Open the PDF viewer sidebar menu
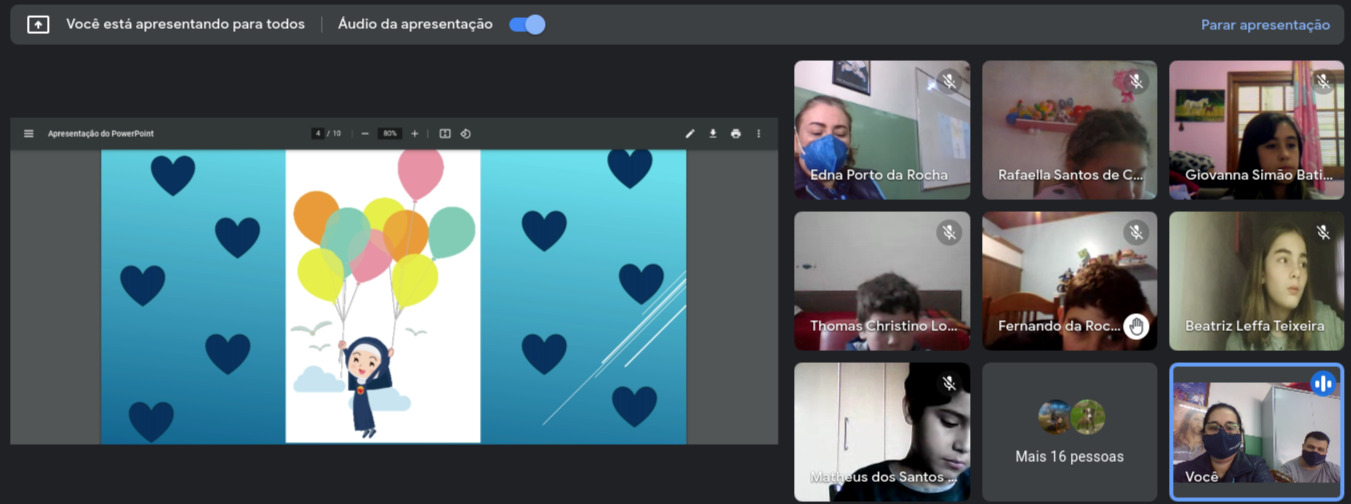 (x=29, y=134)
